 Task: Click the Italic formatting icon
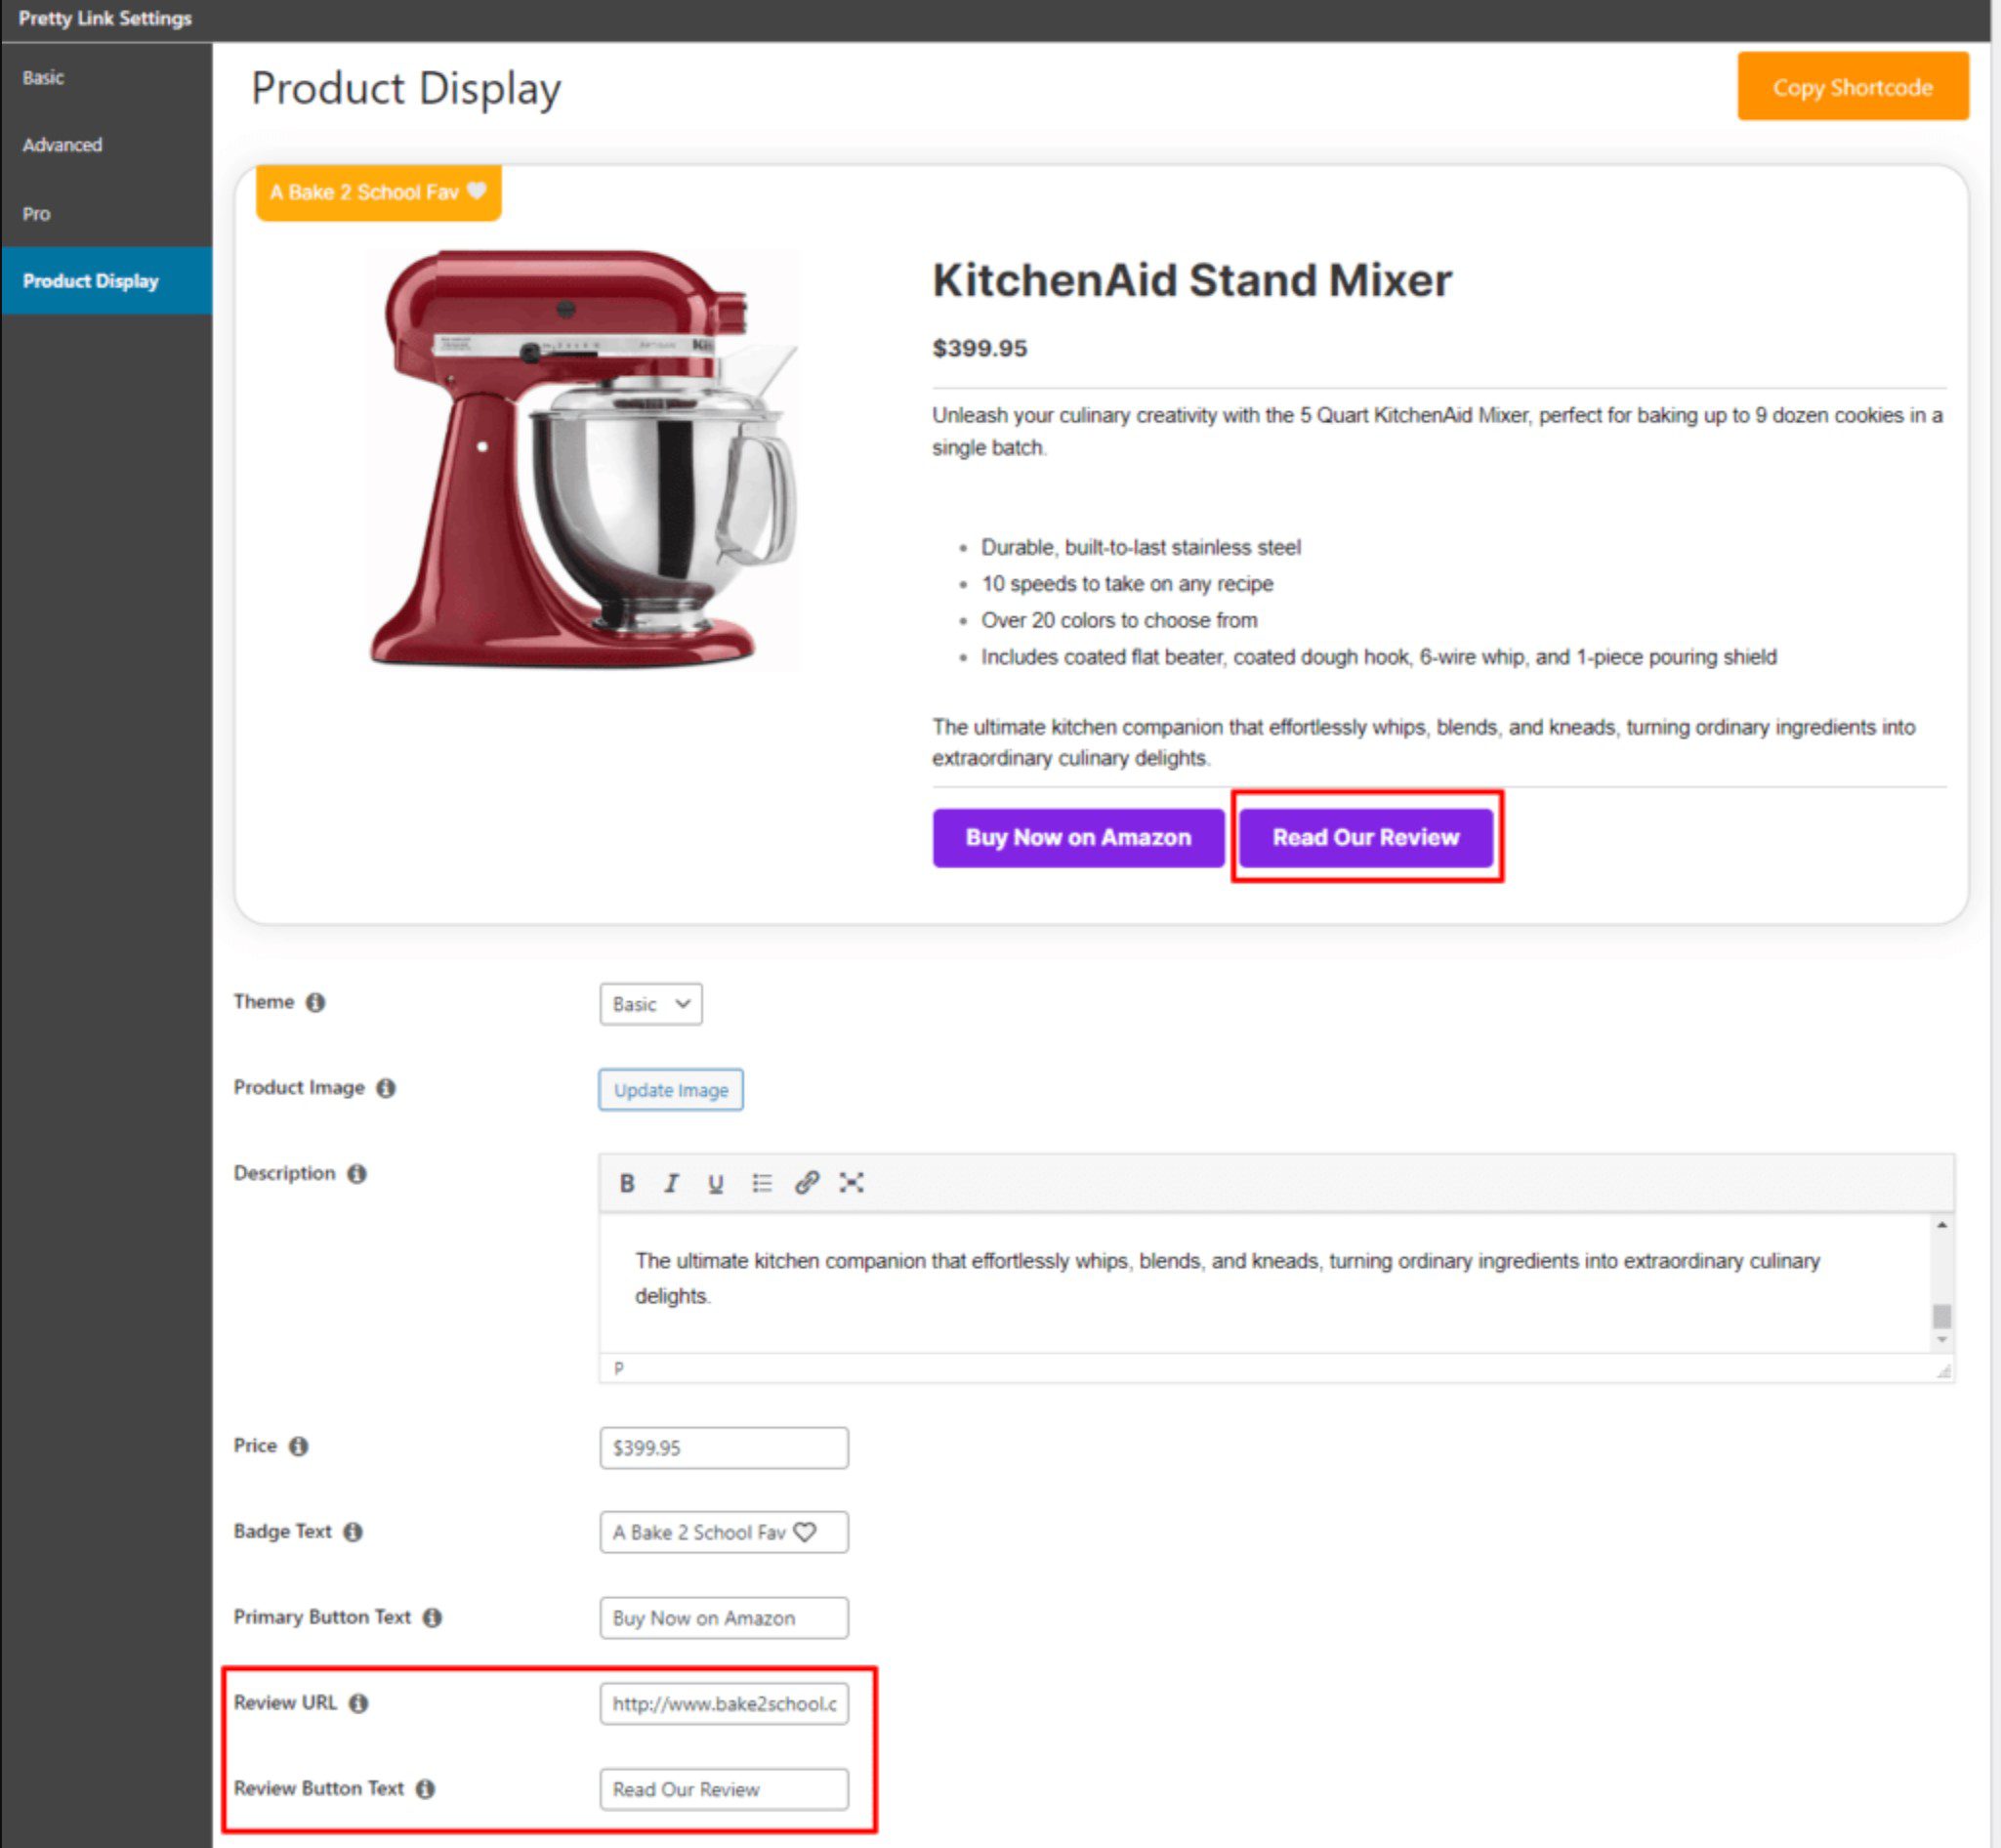pyautogui.click(x=668, y=1184)
